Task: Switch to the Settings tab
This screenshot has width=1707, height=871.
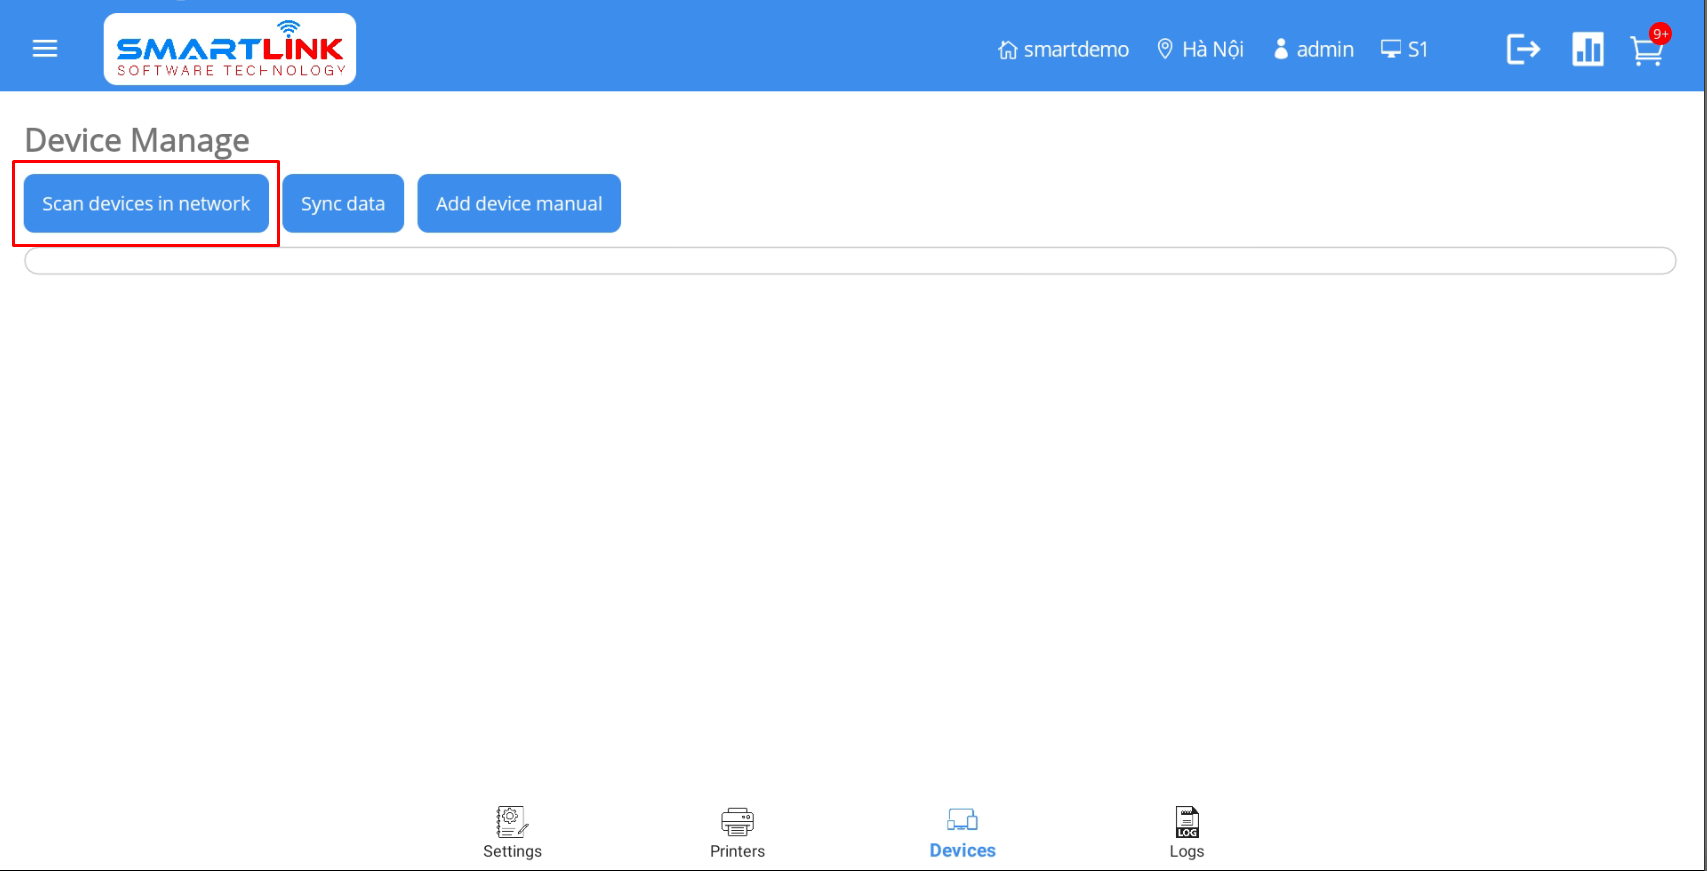Action: point(512,833)
